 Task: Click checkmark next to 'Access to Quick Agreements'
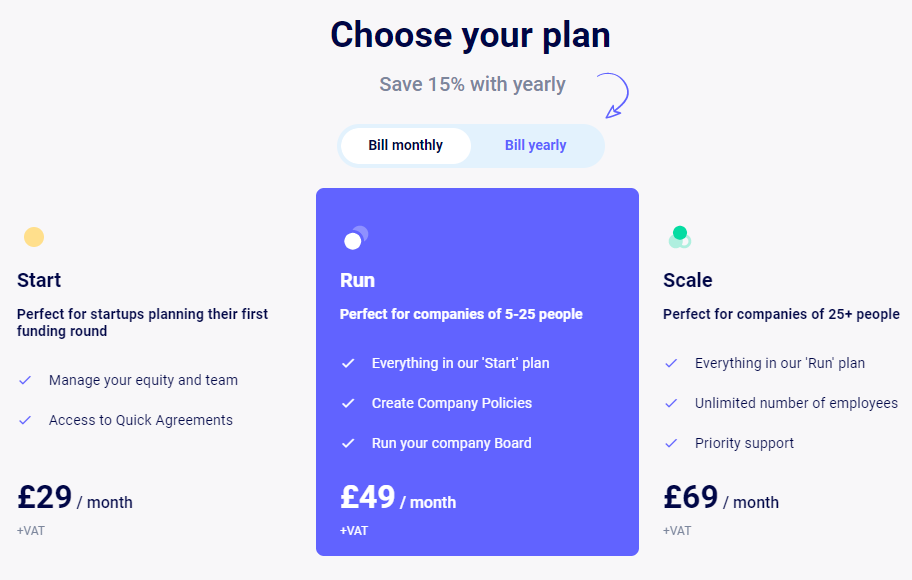[x=25, y=420]
